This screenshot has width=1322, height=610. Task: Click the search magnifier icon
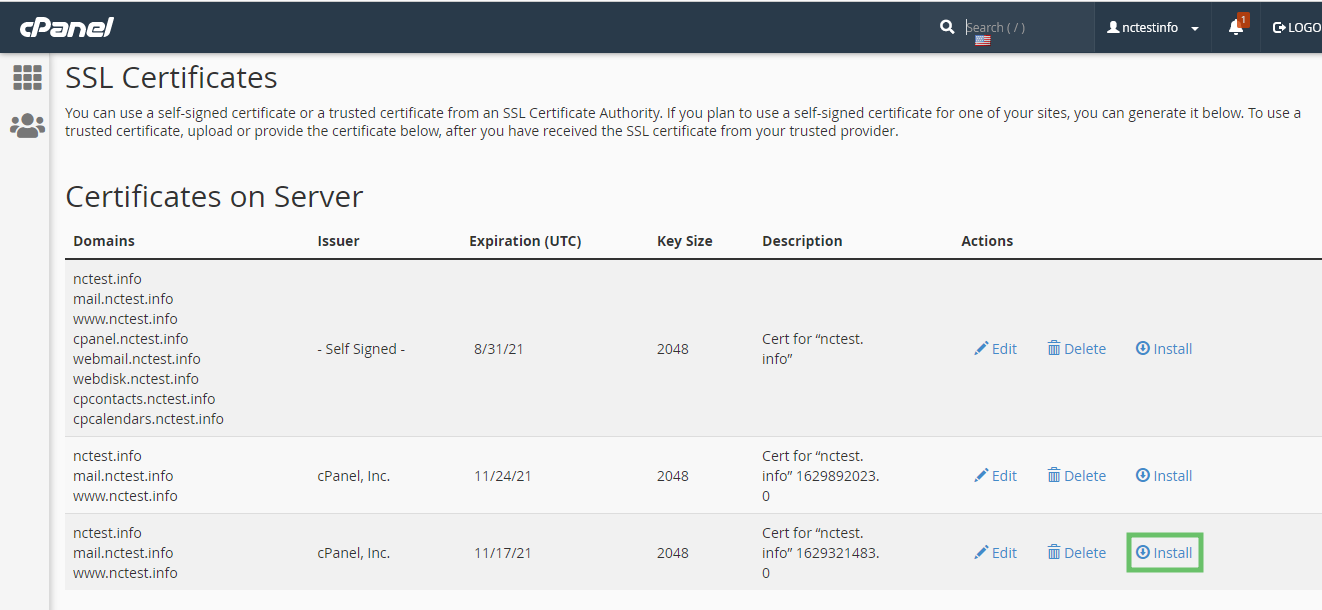[947, 27]
